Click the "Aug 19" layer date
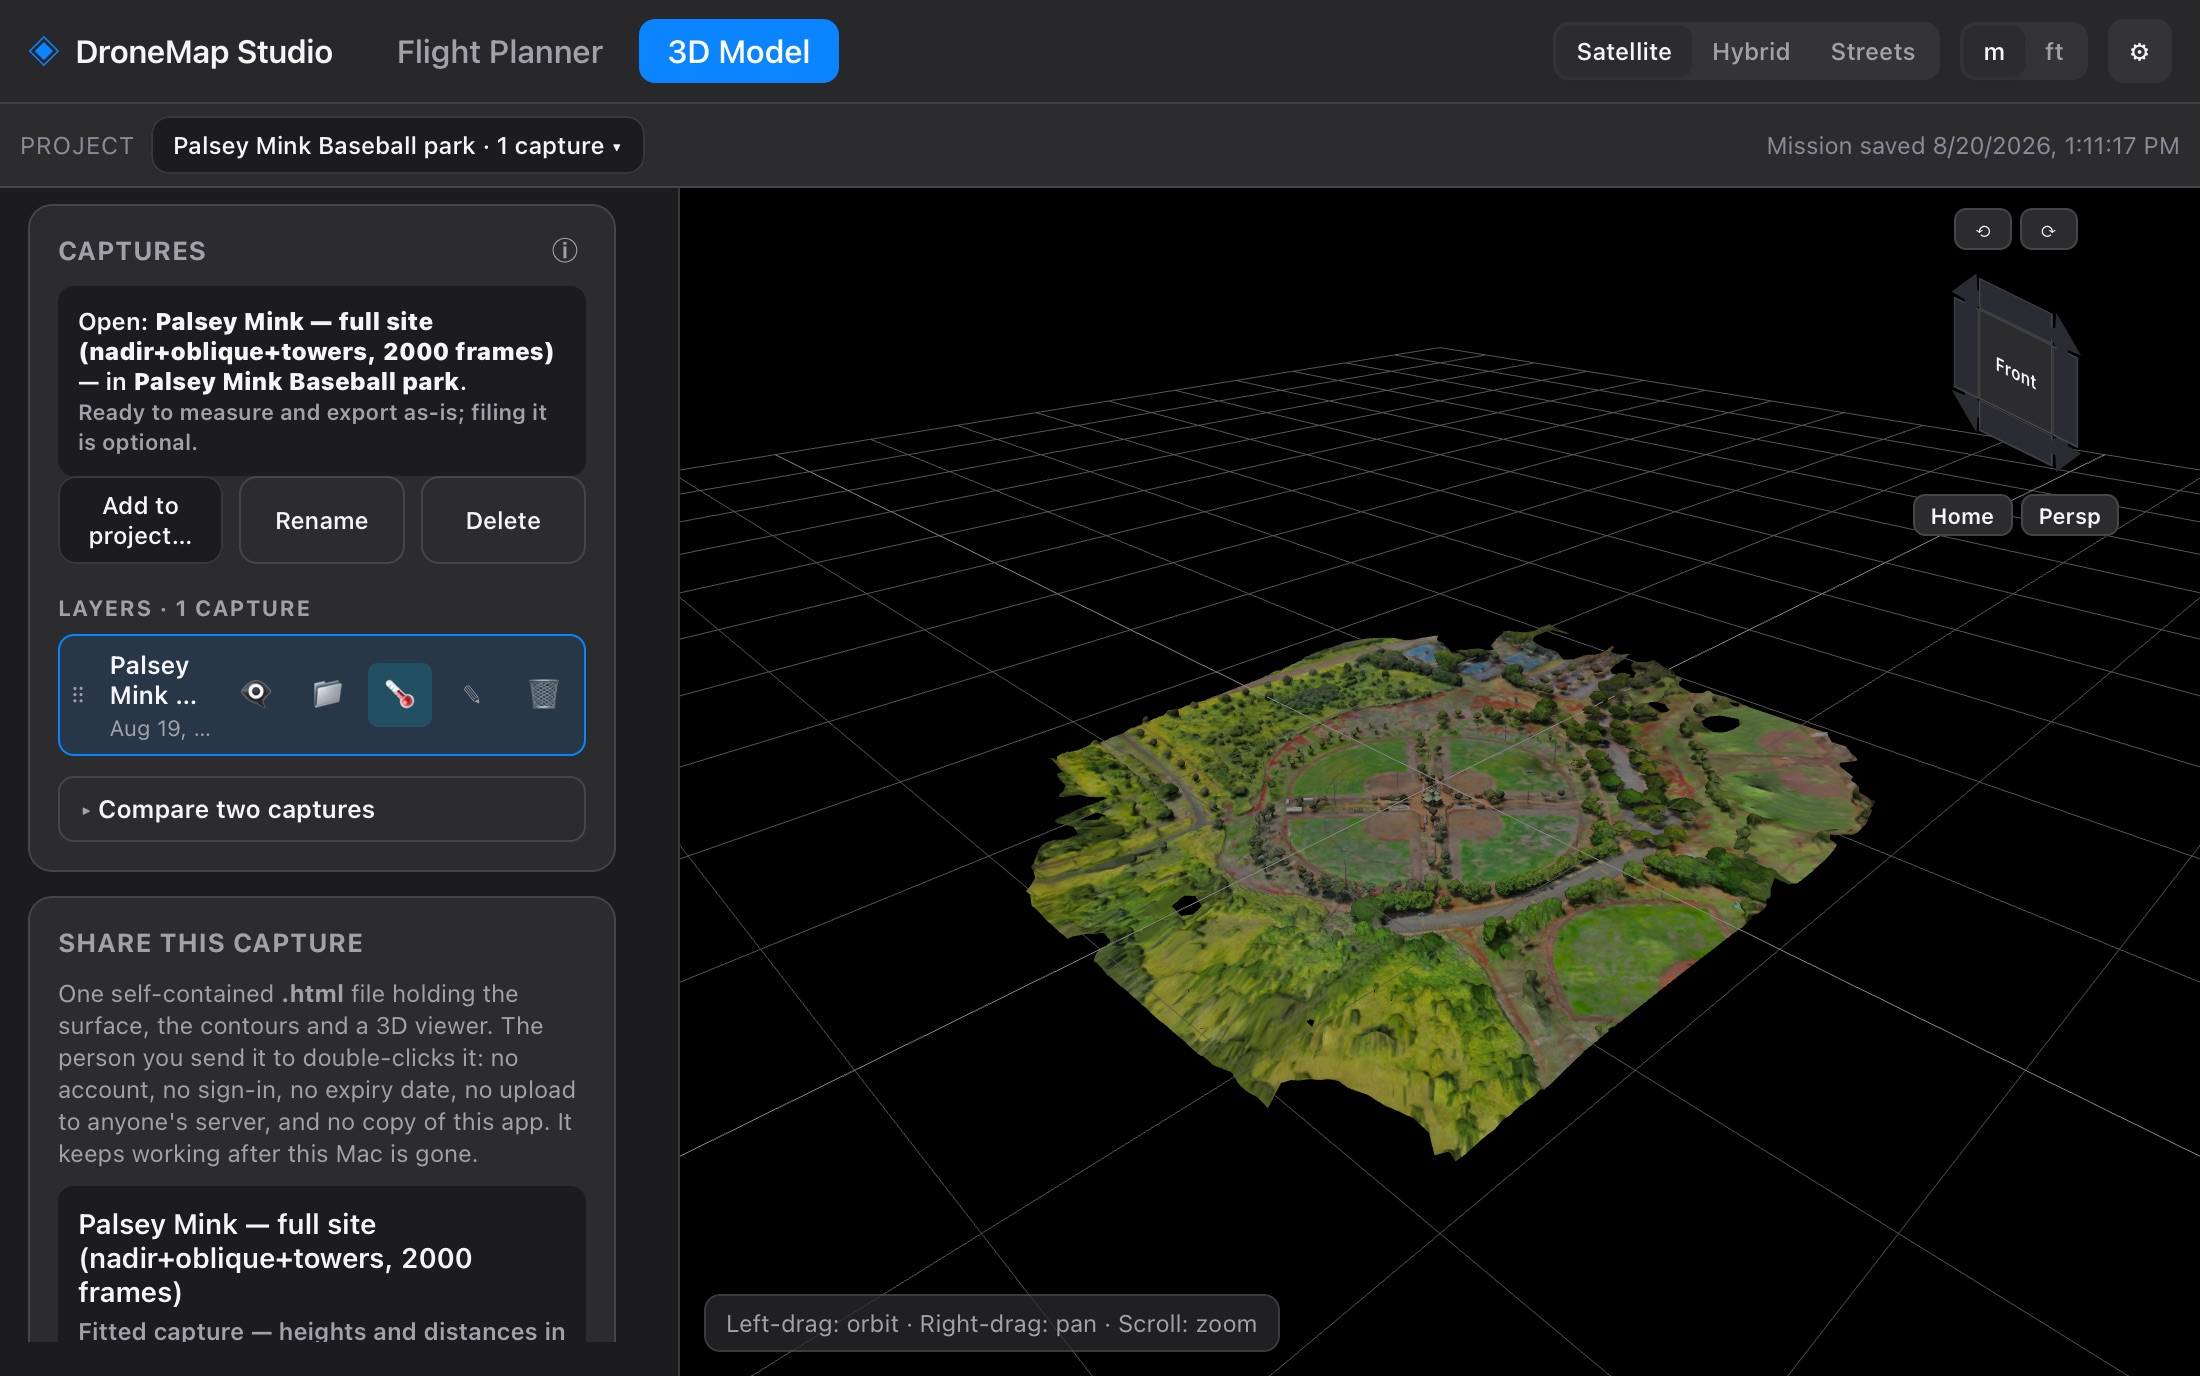 [160, 728]
